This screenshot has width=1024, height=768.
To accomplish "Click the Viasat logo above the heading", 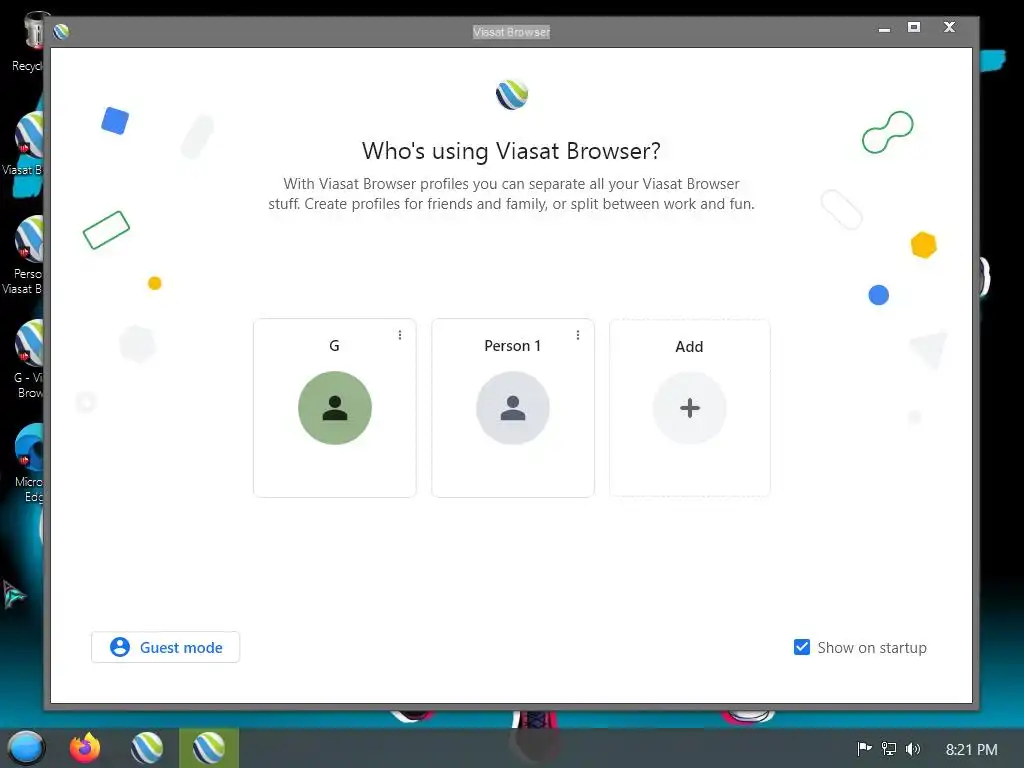I will click(512, 95).
